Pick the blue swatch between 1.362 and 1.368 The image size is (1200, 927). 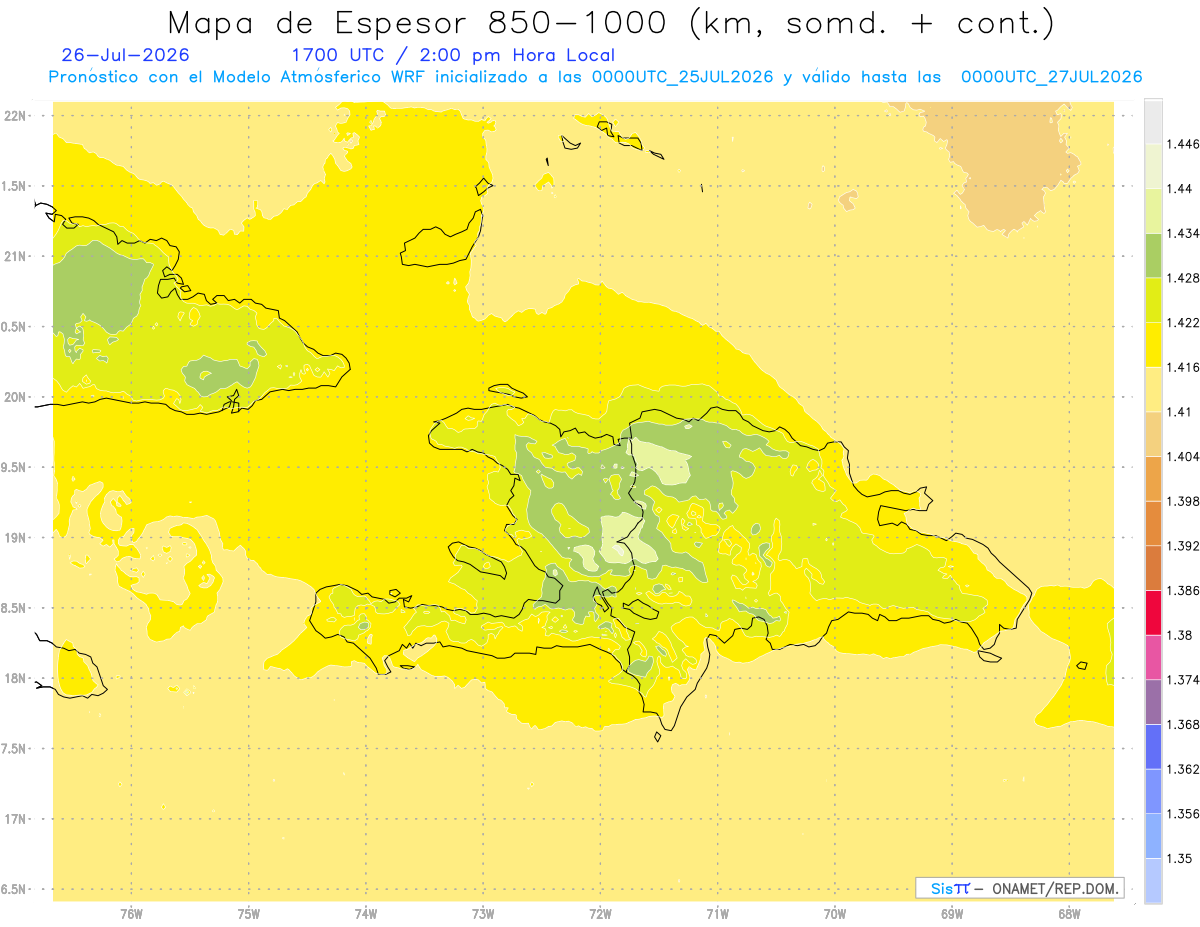[1153, 746]
